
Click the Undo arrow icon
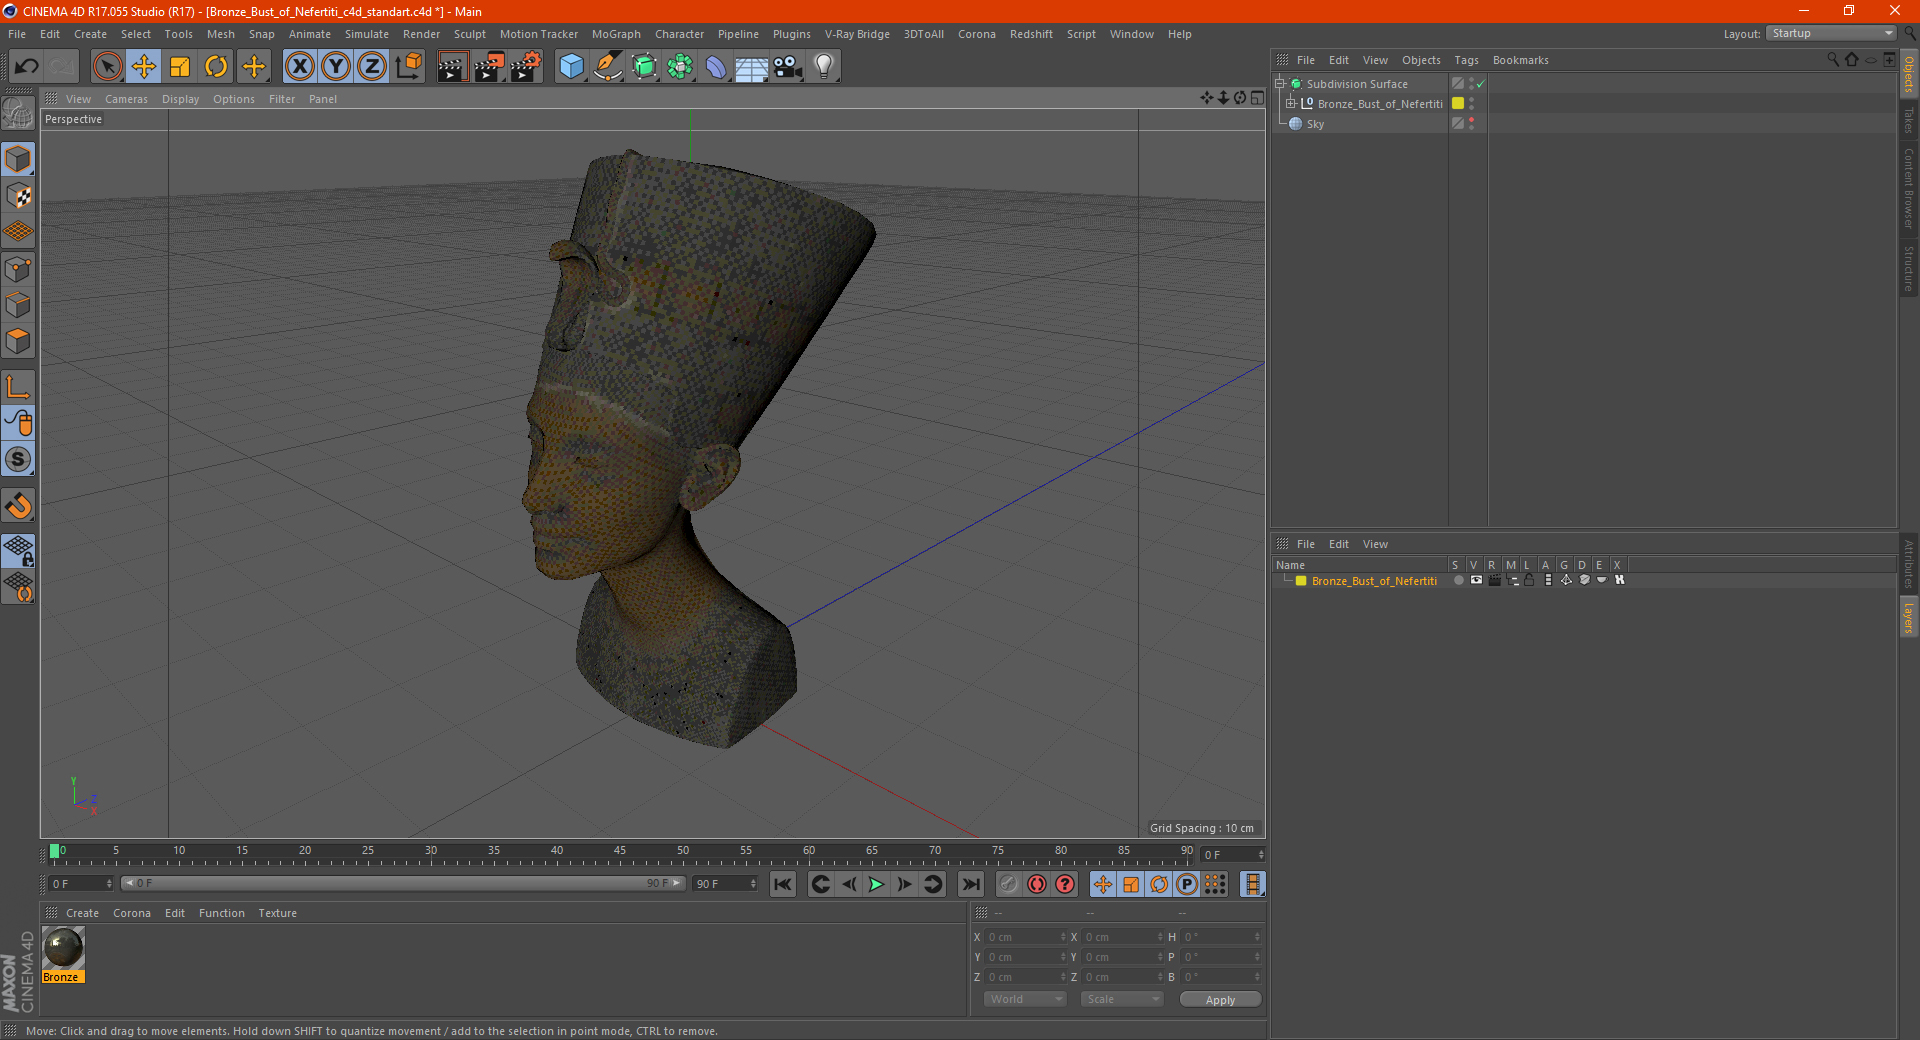click(27, 66)
